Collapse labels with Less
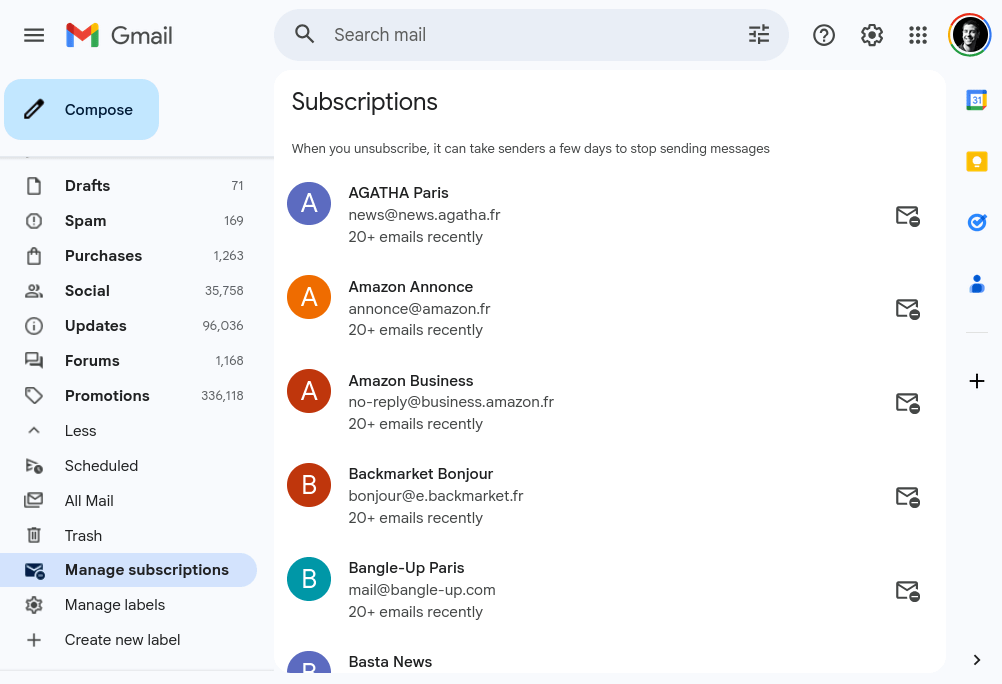The width and height of the screenshot is (1002, 684). pos(80,431)
